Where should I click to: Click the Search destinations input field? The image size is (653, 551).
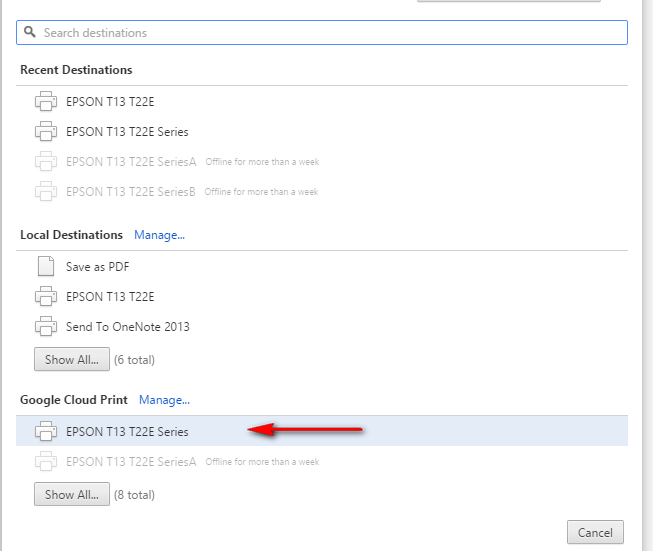pyautogui.click(x=322, y=32)
